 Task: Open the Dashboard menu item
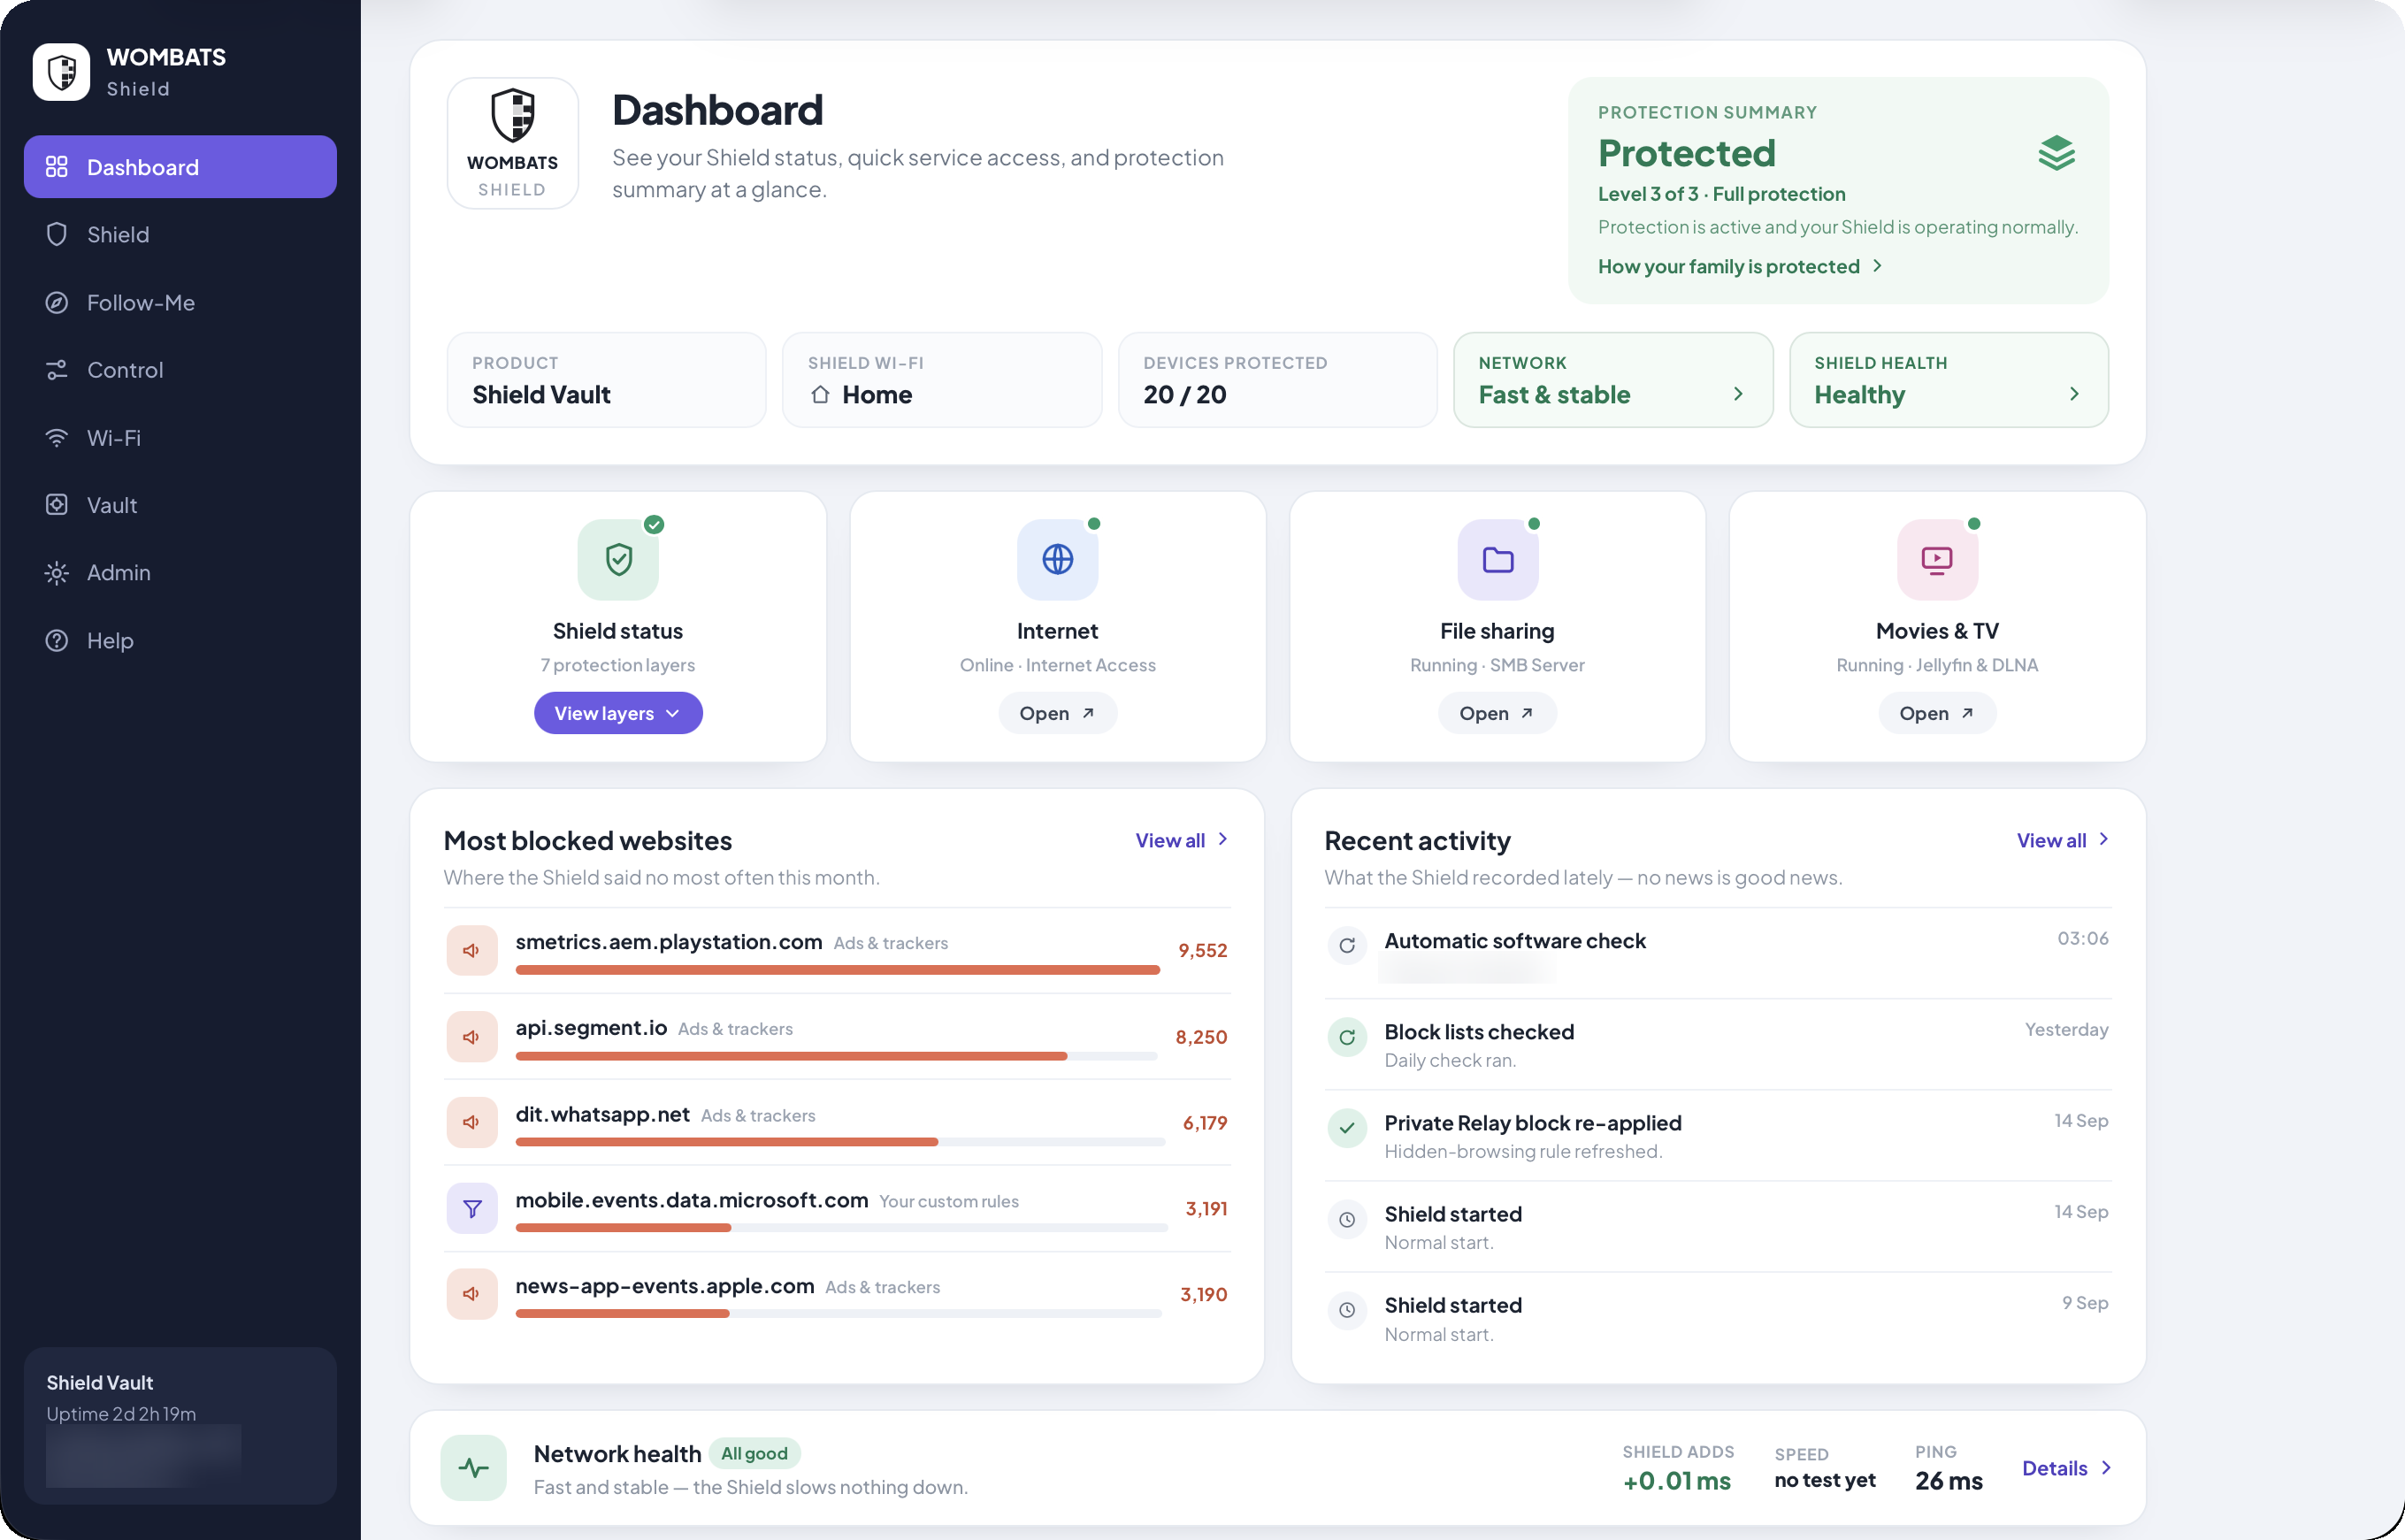tap(180, 167)
